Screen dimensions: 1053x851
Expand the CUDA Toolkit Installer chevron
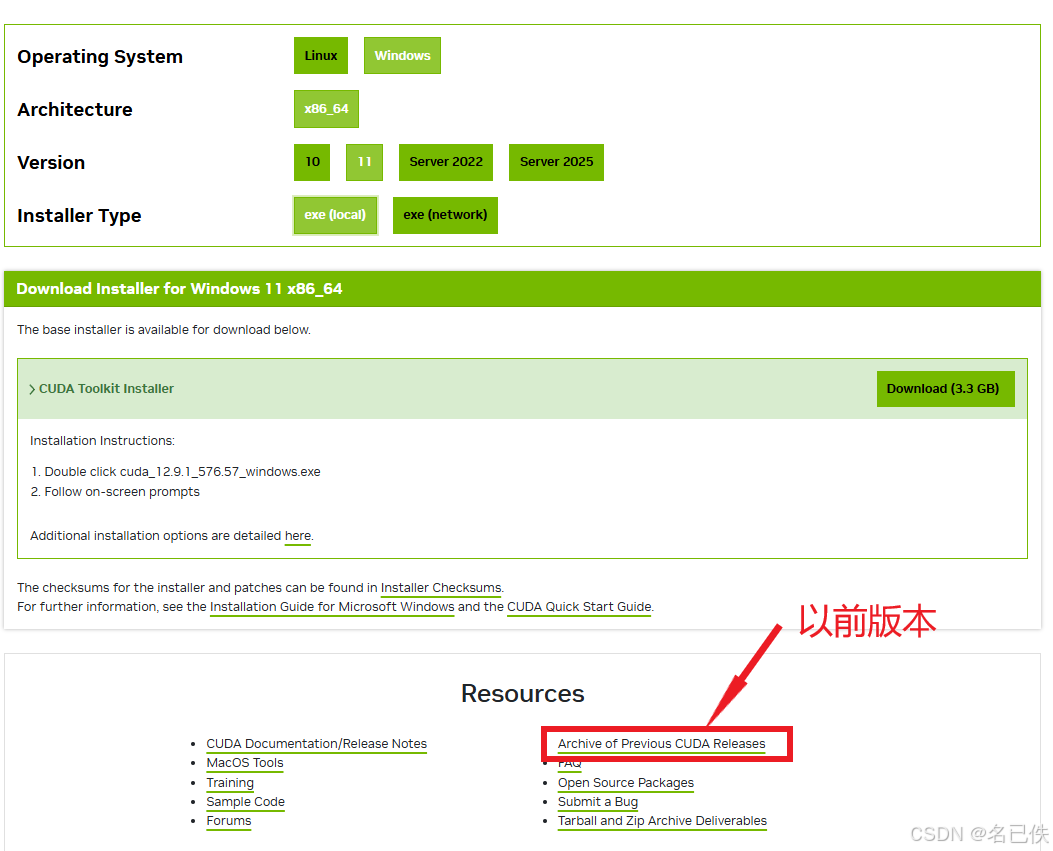32,390
